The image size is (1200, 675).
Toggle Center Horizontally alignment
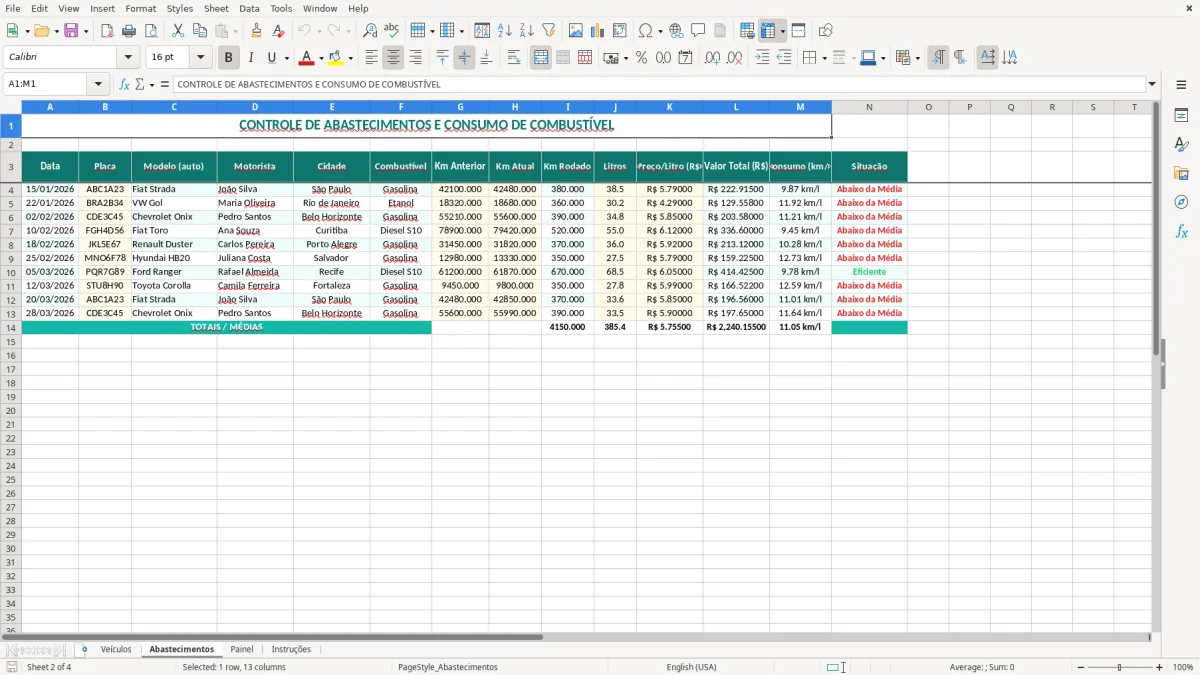click(393, 58)
